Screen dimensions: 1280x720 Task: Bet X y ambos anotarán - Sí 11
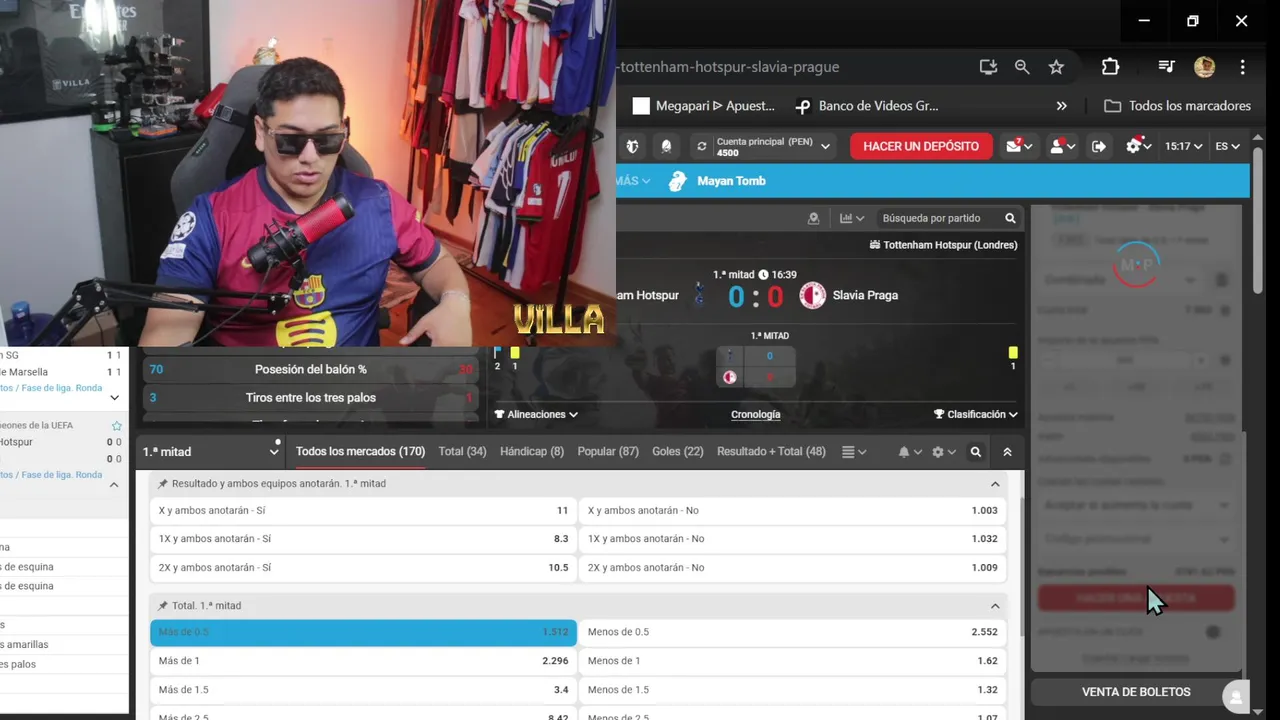pyautogui.click(x=363, y=510)
